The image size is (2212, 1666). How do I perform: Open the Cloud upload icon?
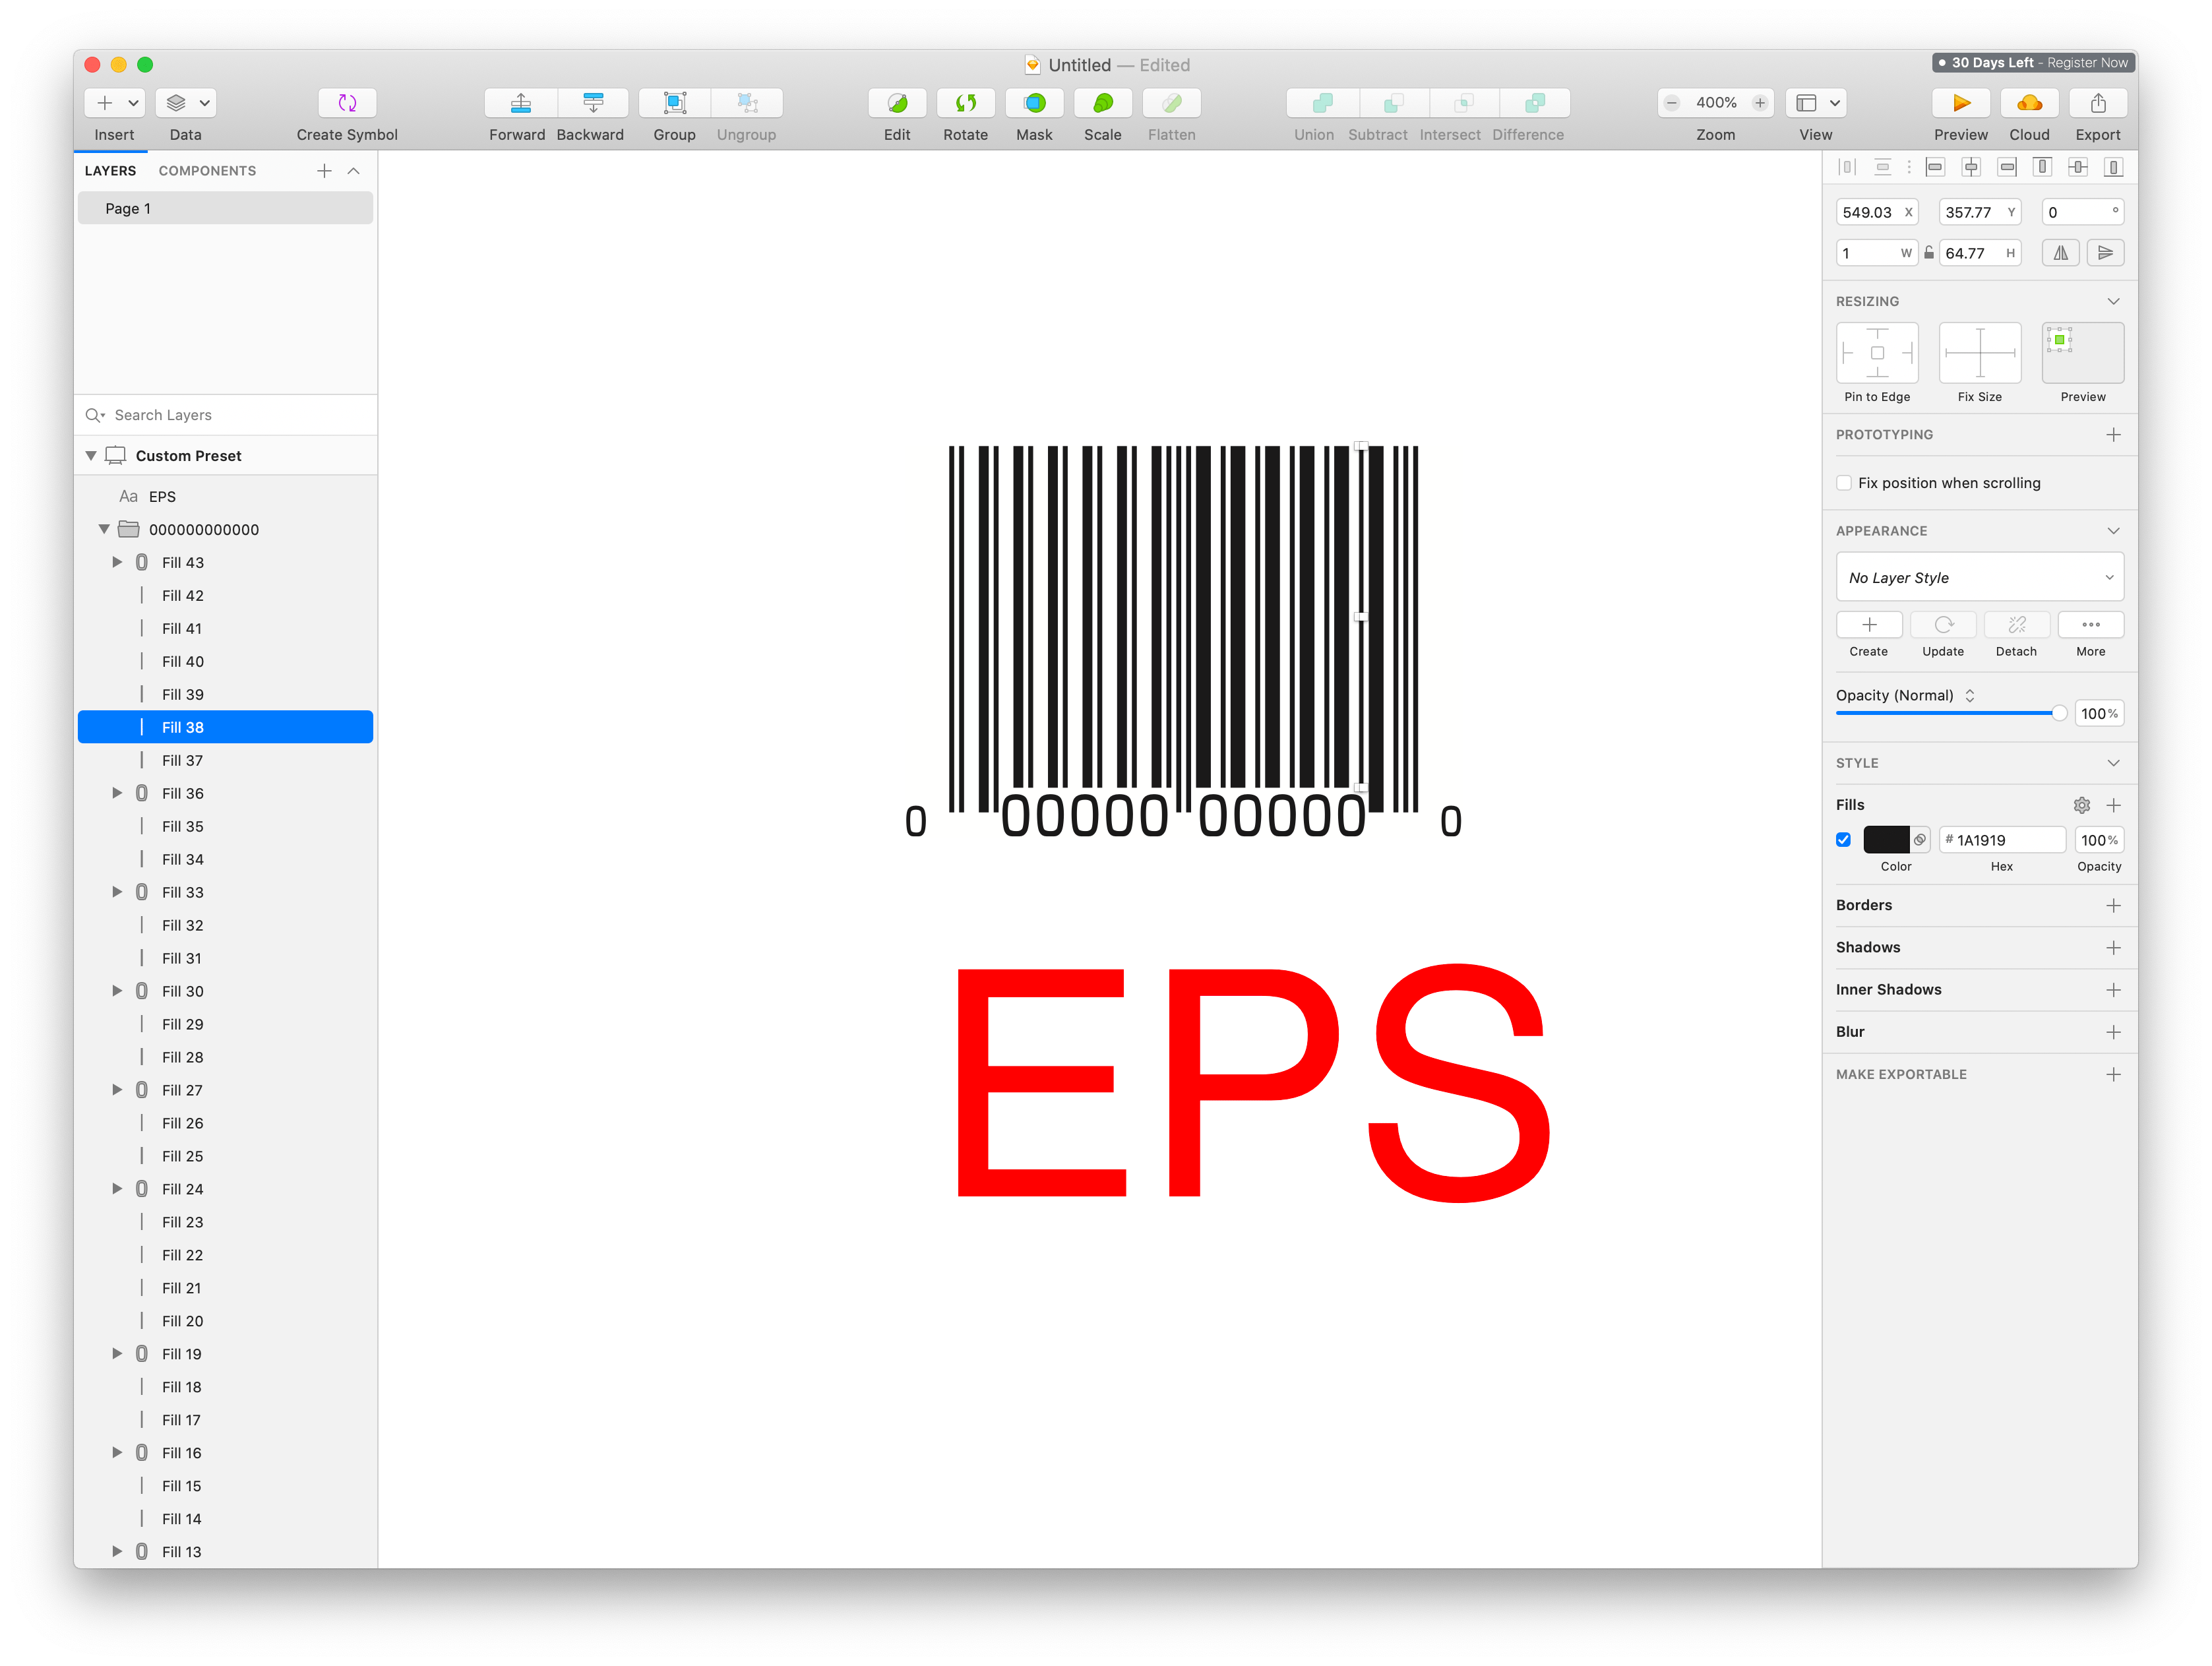coord(2030,103)
